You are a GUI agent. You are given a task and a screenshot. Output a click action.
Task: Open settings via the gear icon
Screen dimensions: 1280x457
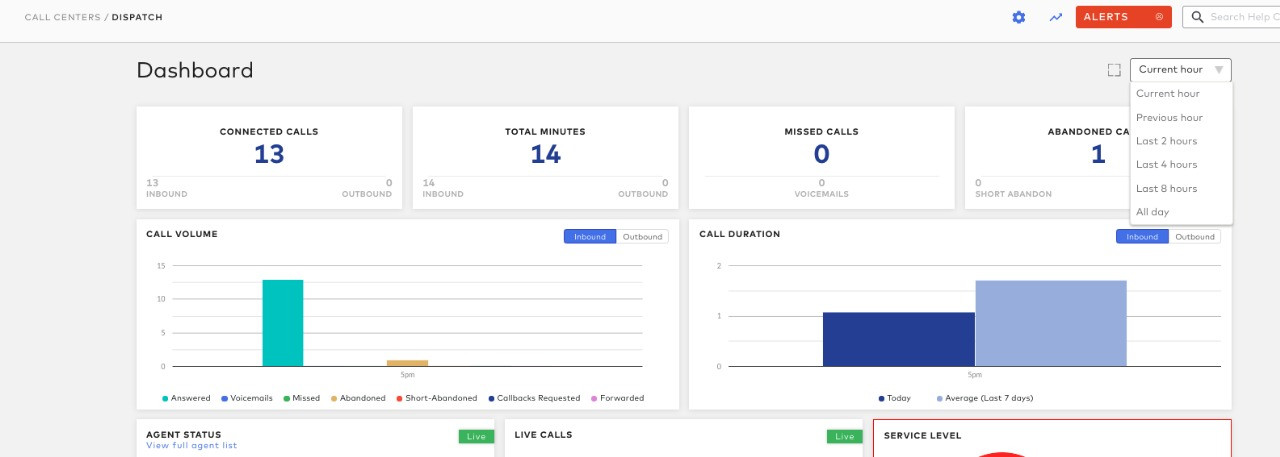[1019, 17]
